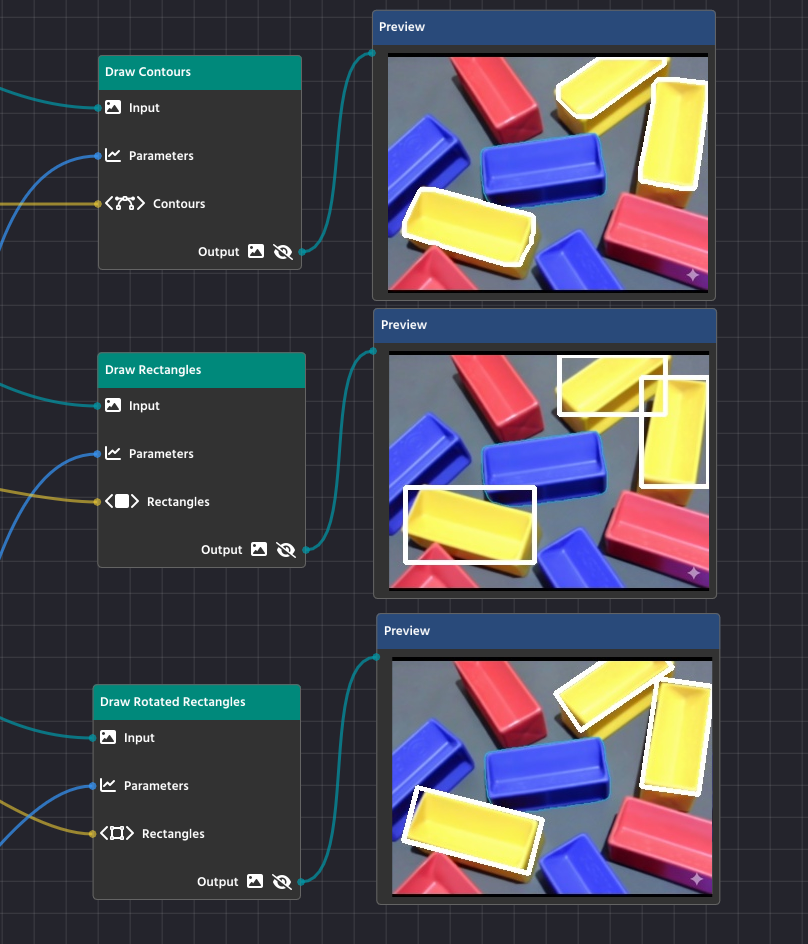Click the image icon beside Draw Rotated Rectangles Input
808x944 pixels.
click(x=108, y=737)
